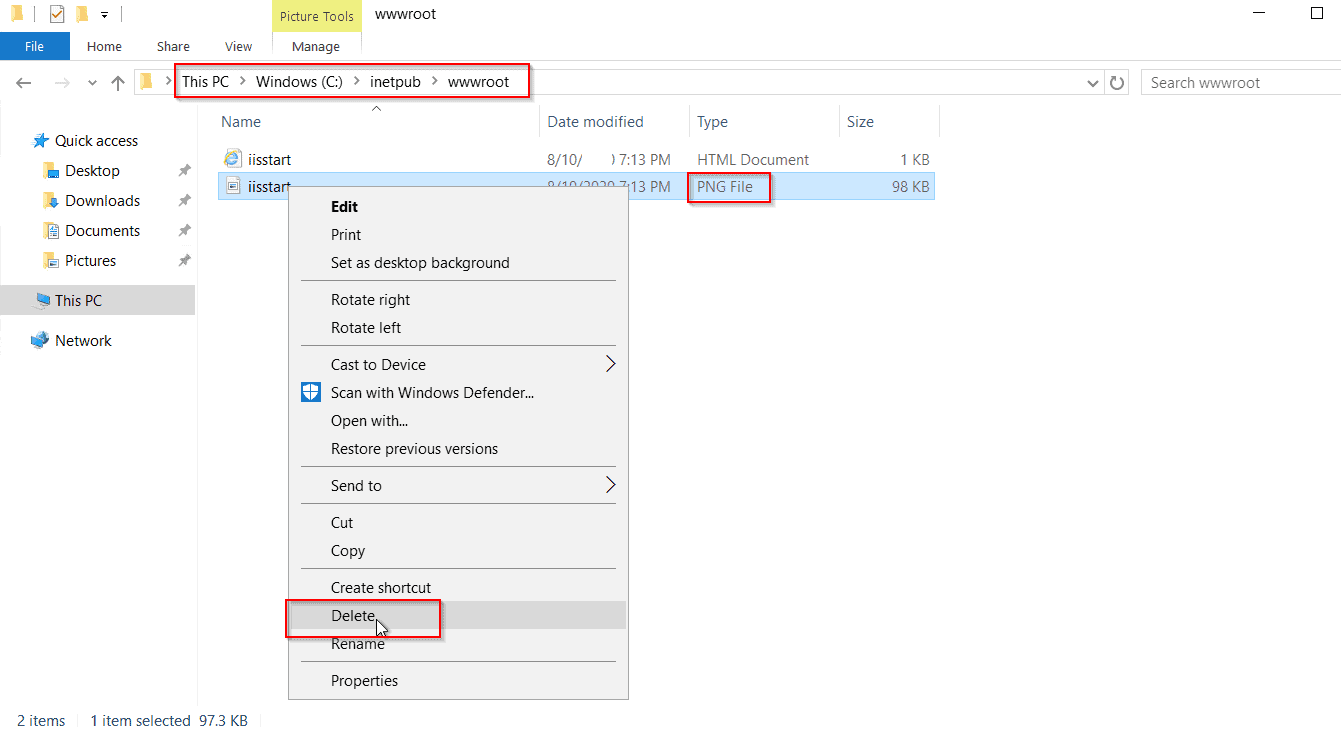Click the This PC icon in sidebar
Screen dimensions: 1341x729
point(42,300)
